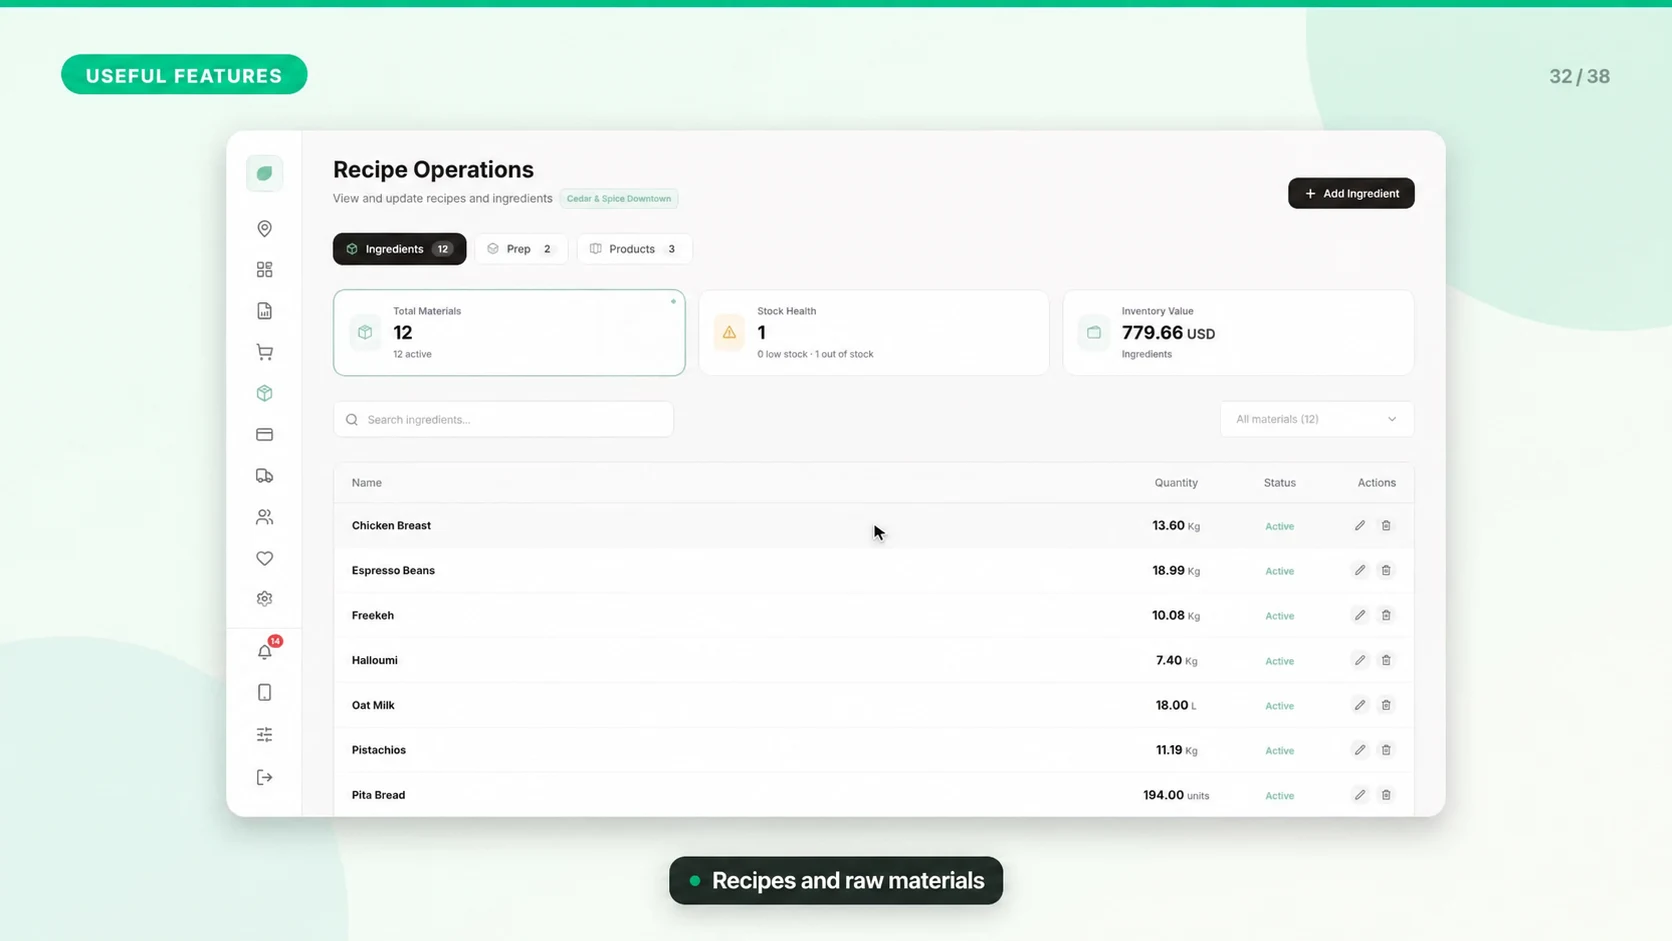The width and height of the screenshot is (1672, 941).
Task: Edit the Espresso Beans ingredient
Action: (1360, 570)
